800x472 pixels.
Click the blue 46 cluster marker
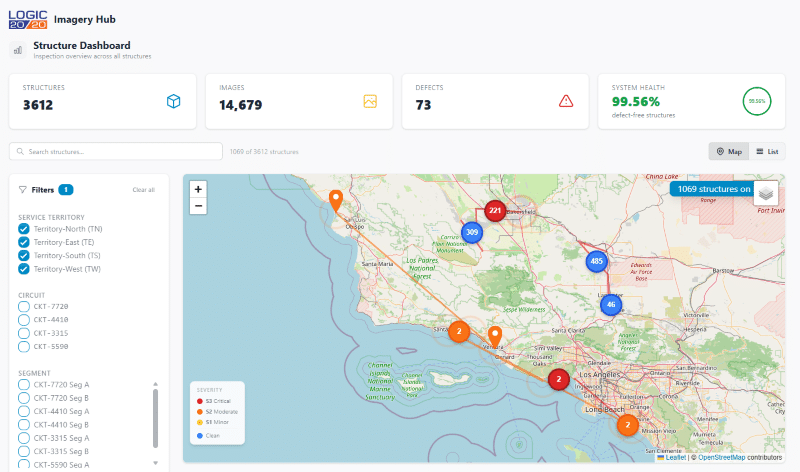coord(611,305)
